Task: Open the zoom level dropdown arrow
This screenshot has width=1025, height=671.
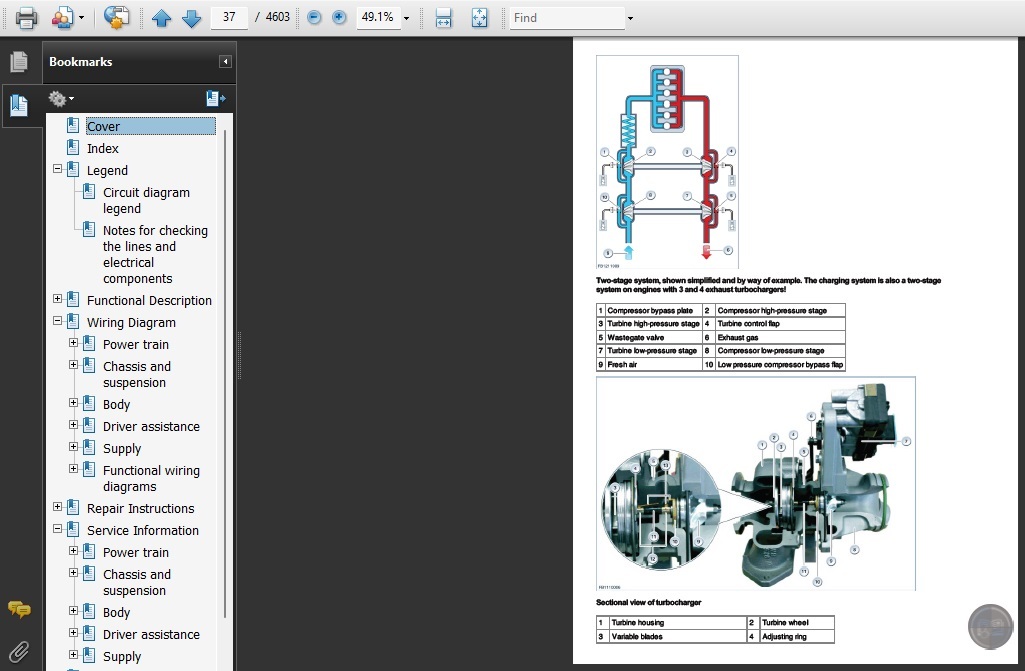Action: click(407, 18)
